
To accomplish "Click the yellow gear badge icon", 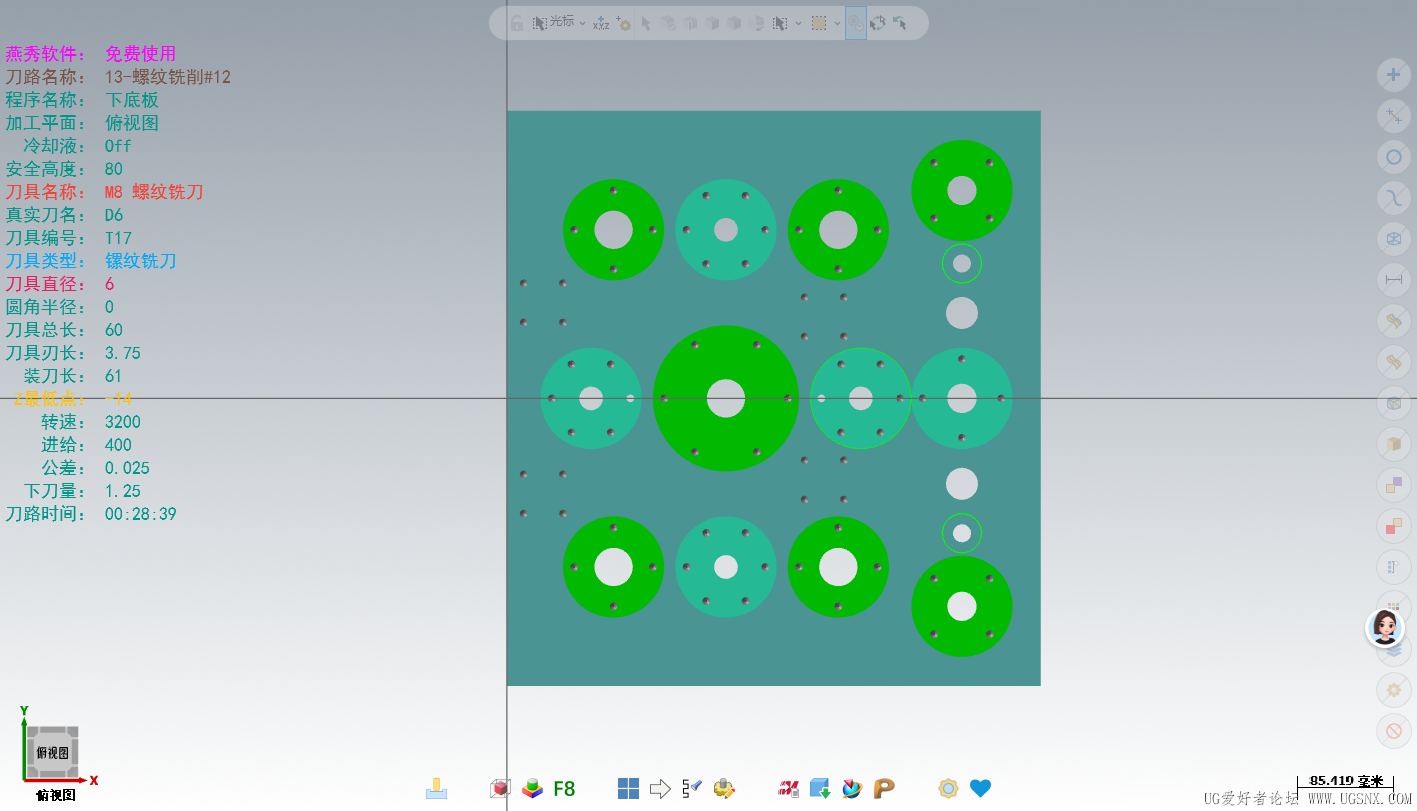I will [x=948, y=789].
